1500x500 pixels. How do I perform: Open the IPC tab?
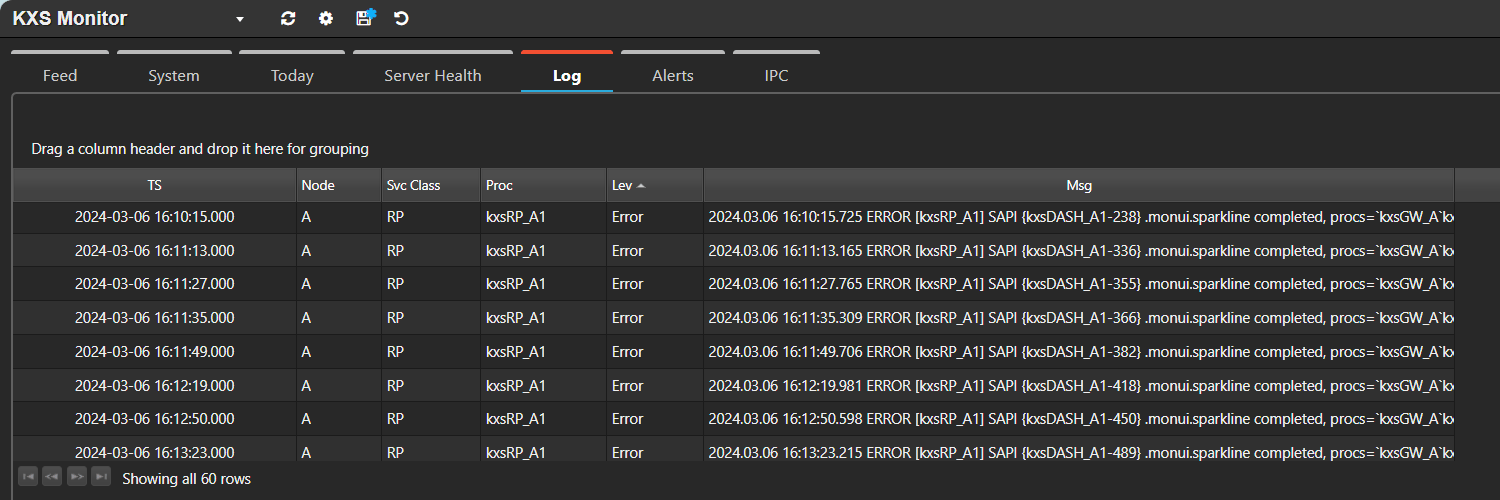[x=777, y=75]
